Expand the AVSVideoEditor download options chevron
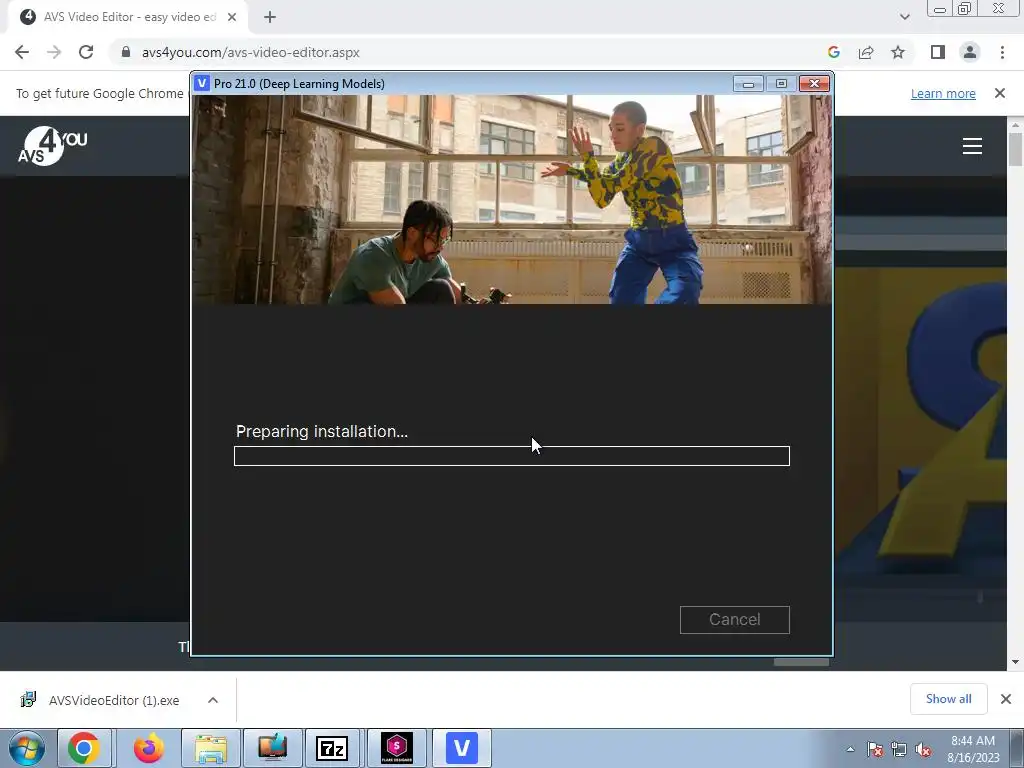The image size is (1024, 768). coord(213,700)
